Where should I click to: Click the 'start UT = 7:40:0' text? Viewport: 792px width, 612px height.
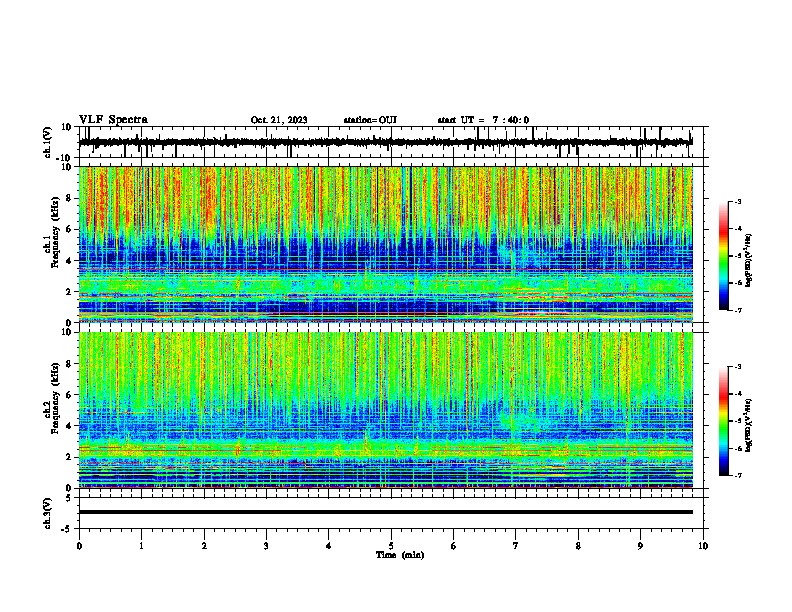tap(483, 120)
